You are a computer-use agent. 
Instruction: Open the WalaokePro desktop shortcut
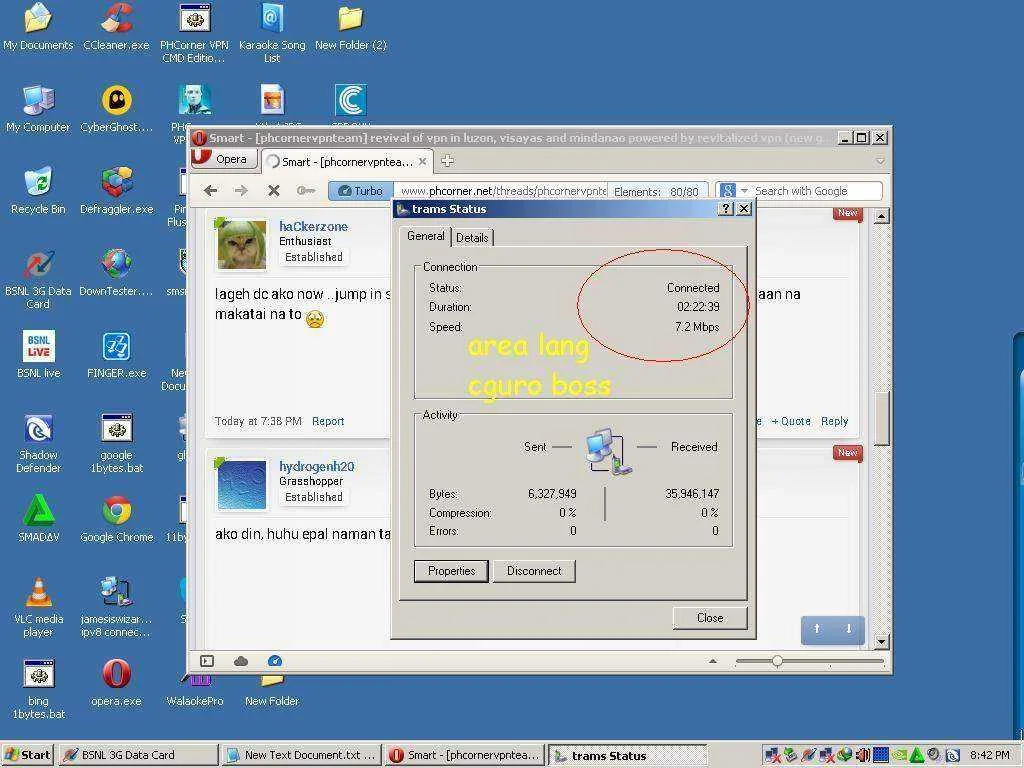click(x=195, y=692)
